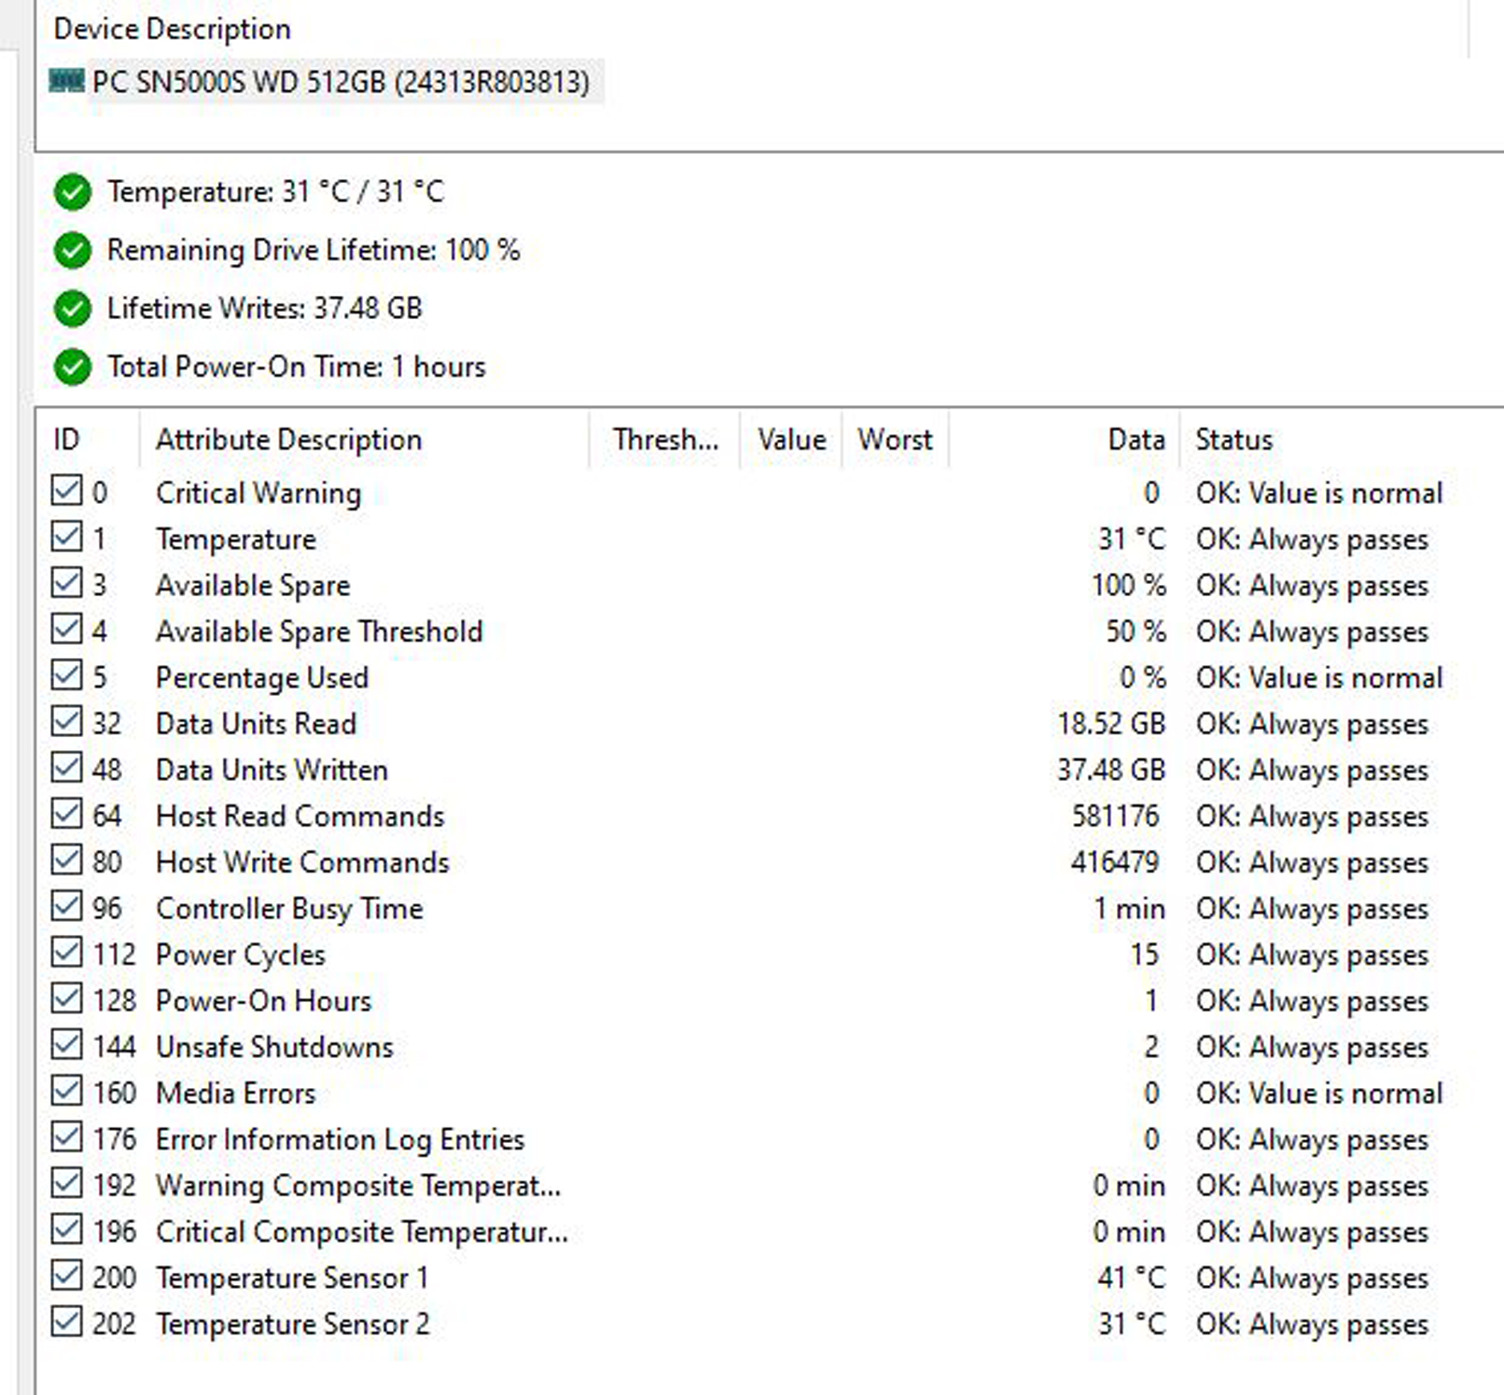Click the 'Device Description' heading label

click(172, 29)
